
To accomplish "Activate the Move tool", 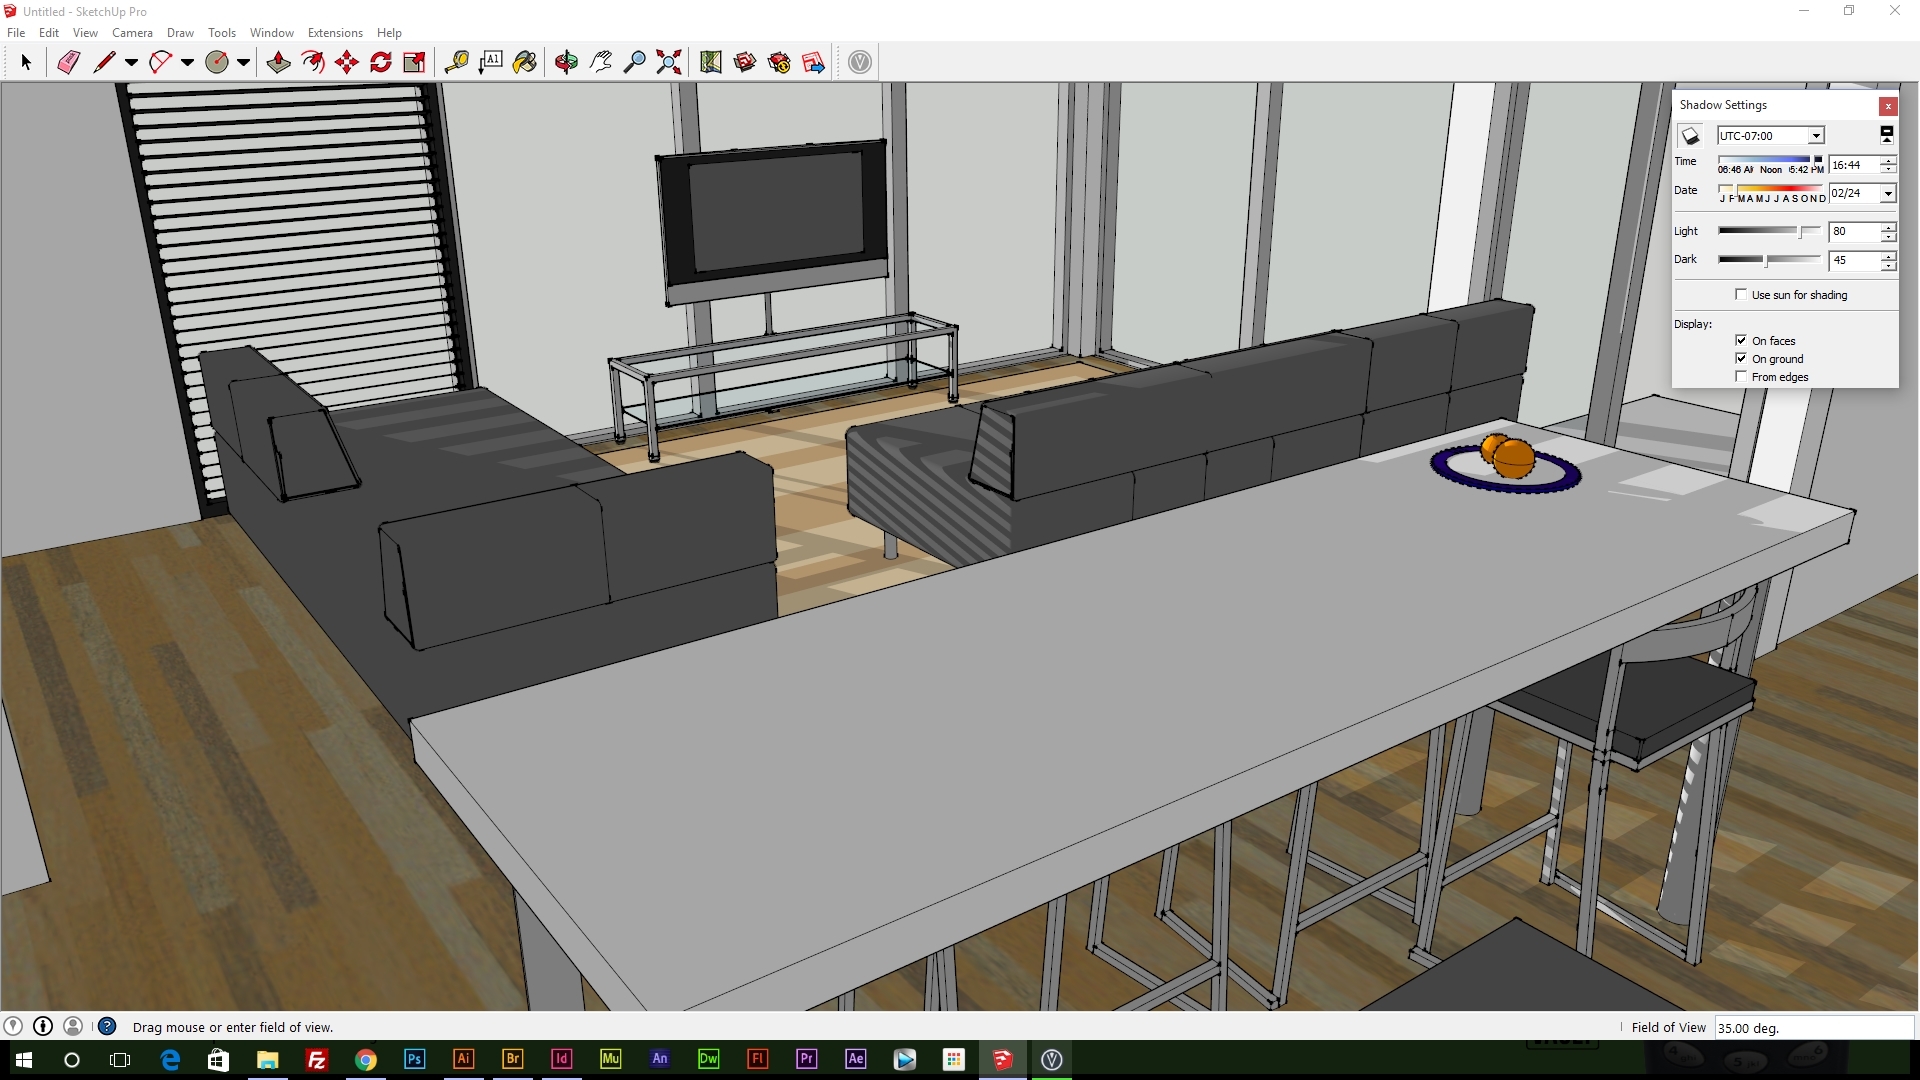I will 347,62.
